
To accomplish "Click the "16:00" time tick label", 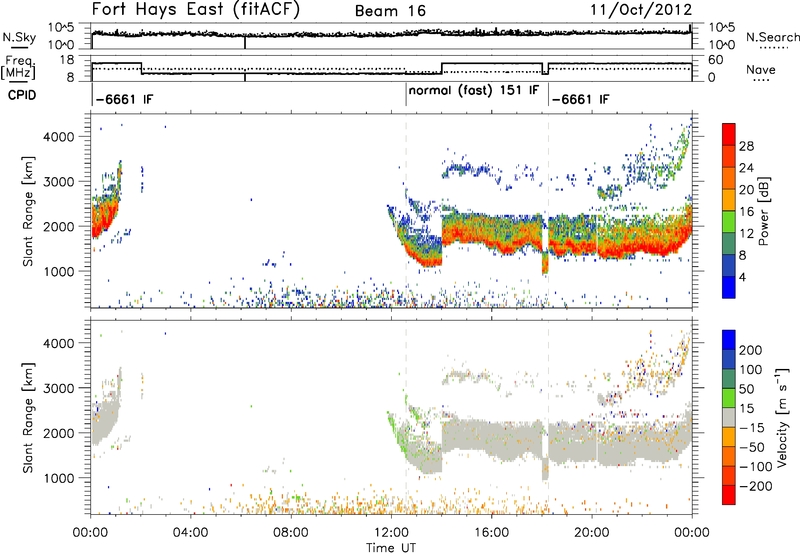I will tap(491, 533).
